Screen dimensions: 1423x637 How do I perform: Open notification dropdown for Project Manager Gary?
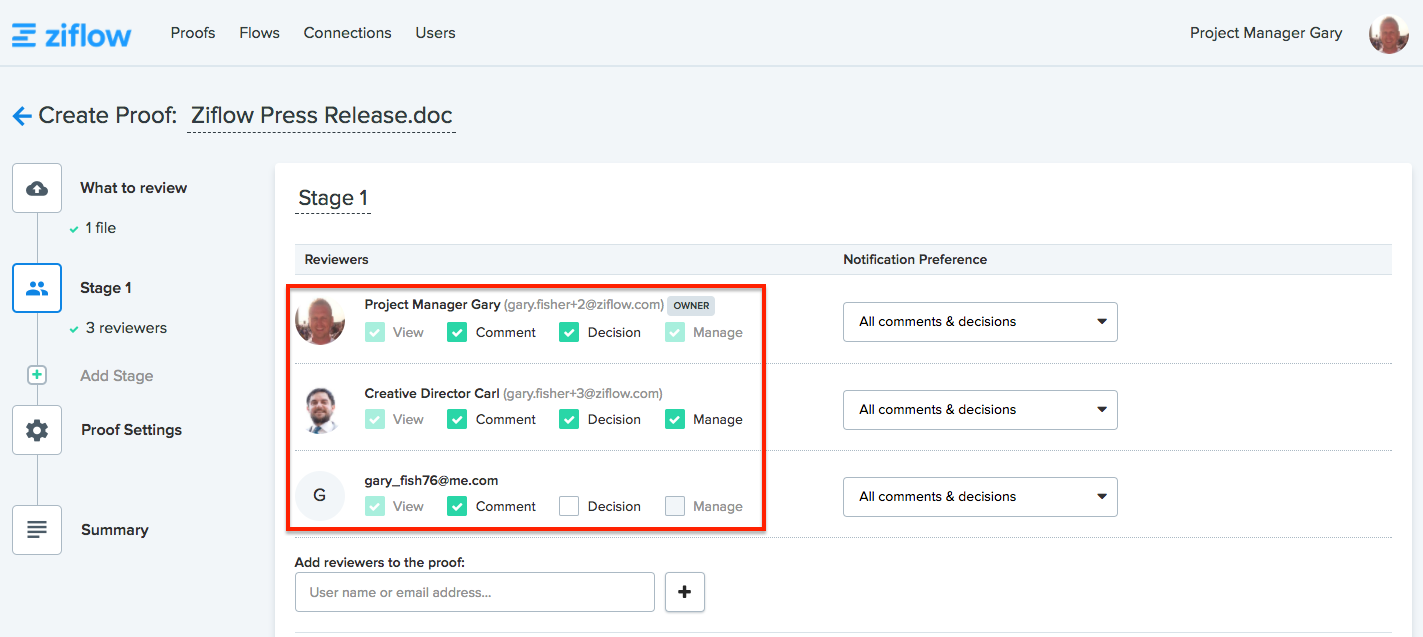click(980, 322)
